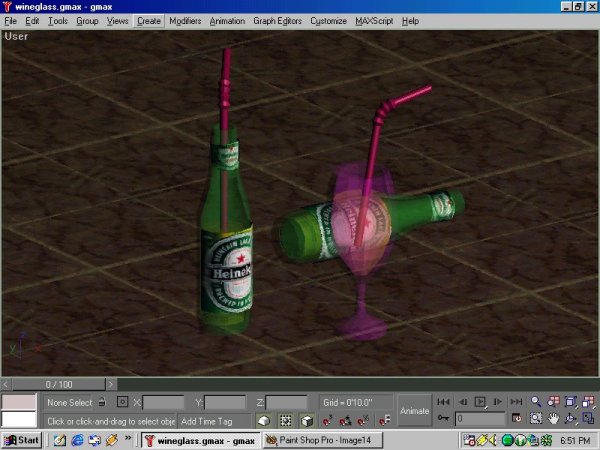
Task: Toggle key mode with the key icon
Action: (x=443, y=418)
